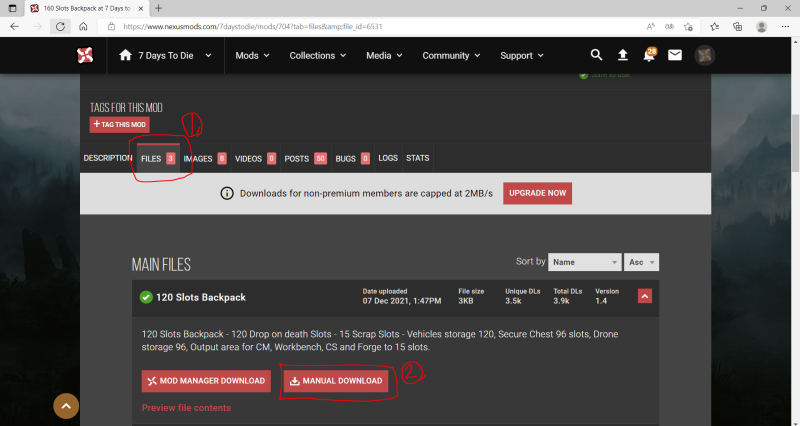Close the 160 Slots Backpack tab
This screenshot has height=426, width=800.
[x=141, y=8]
